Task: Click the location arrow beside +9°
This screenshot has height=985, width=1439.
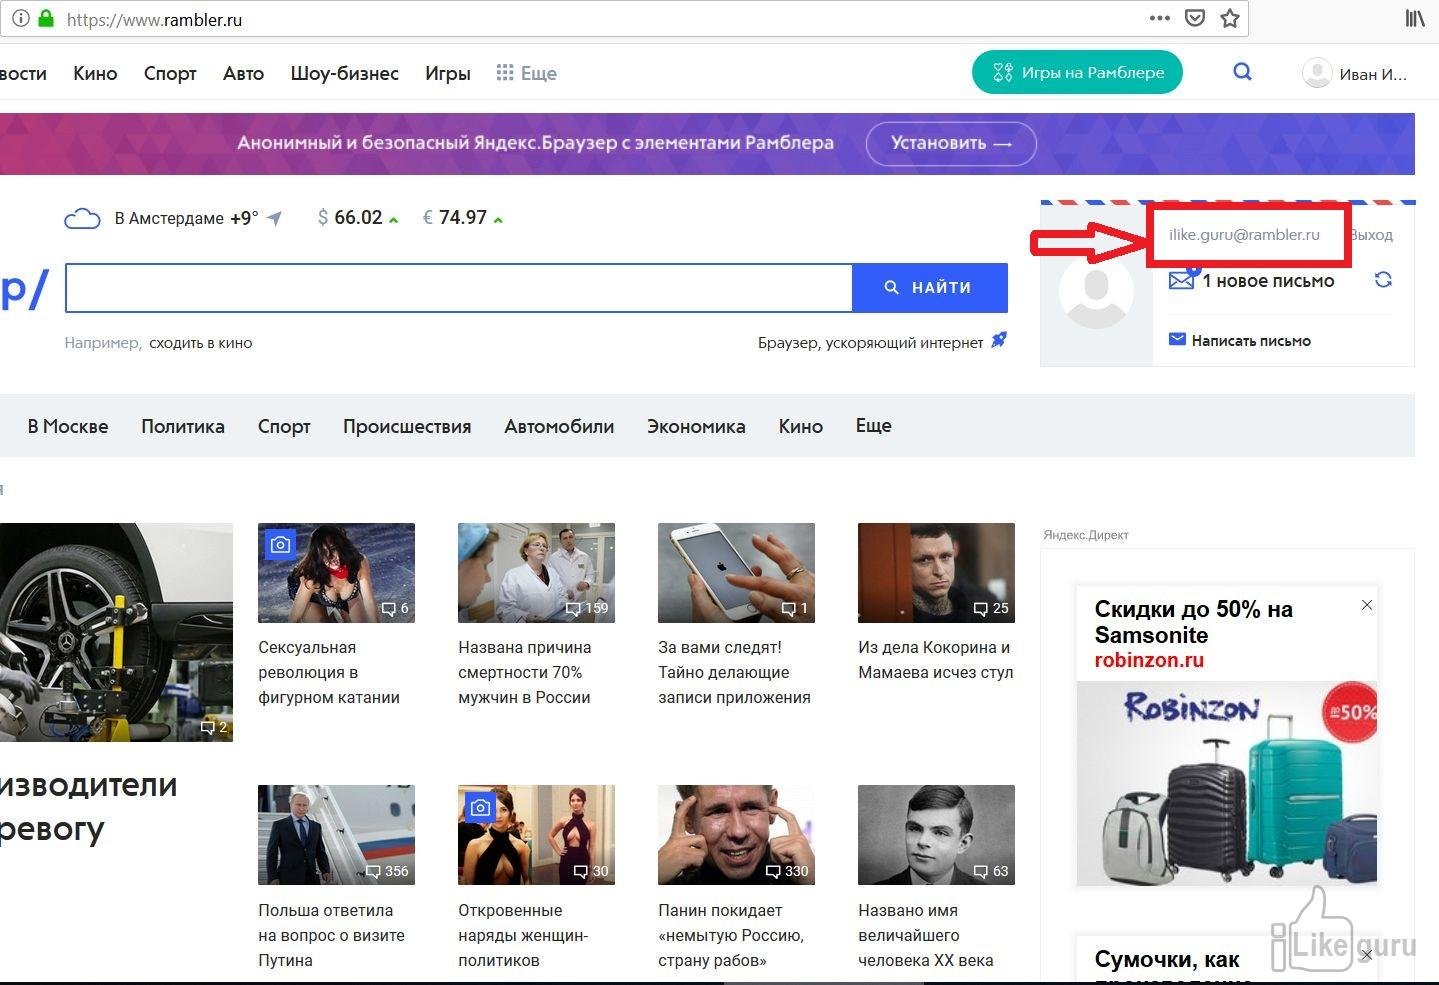Action: pyautogui.click(x=275, y=218)
